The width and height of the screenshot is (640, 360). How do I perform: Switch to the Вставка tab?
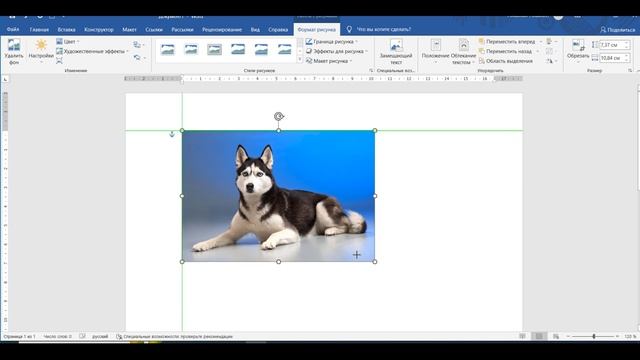[67, 29]
